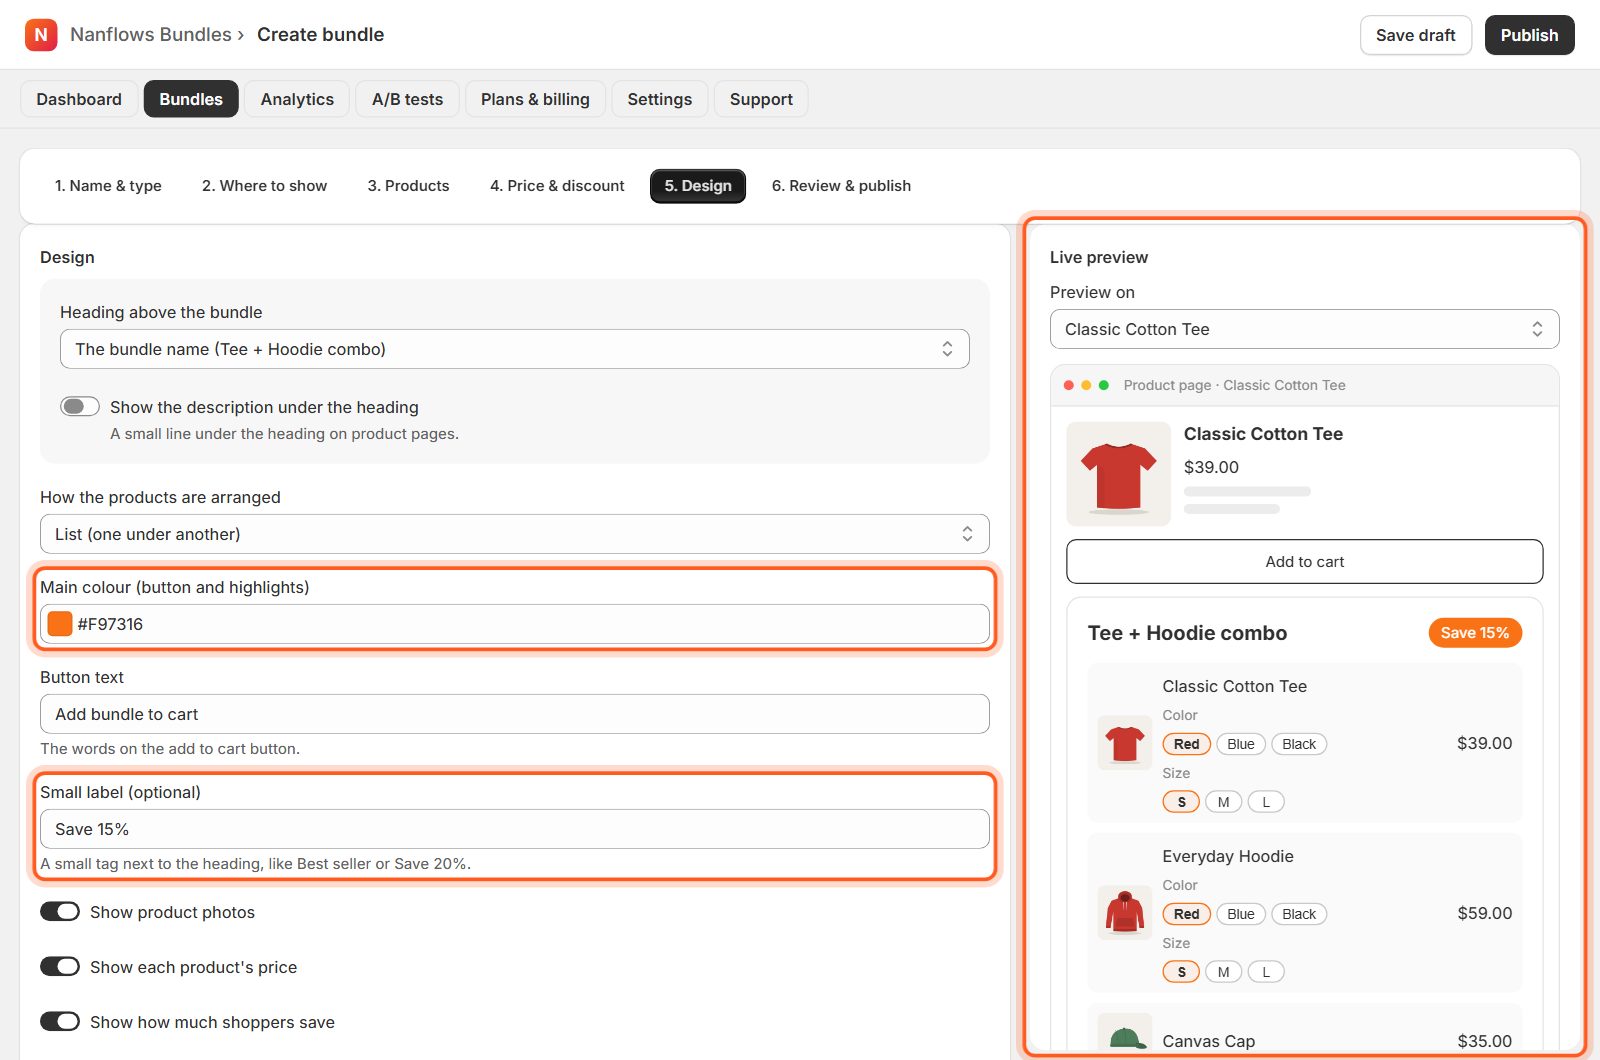
Task: Choose size M for Classic Cotton Tee
Action: pyautogui.click(x=1223, y=802)
